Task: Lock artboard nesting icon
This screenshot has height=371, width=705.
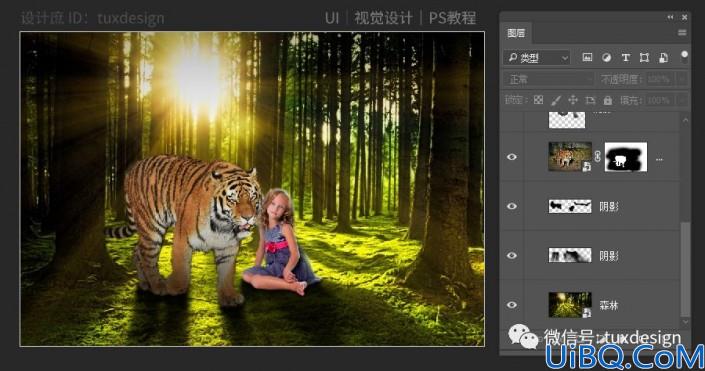Action: (x=590, y=100)
